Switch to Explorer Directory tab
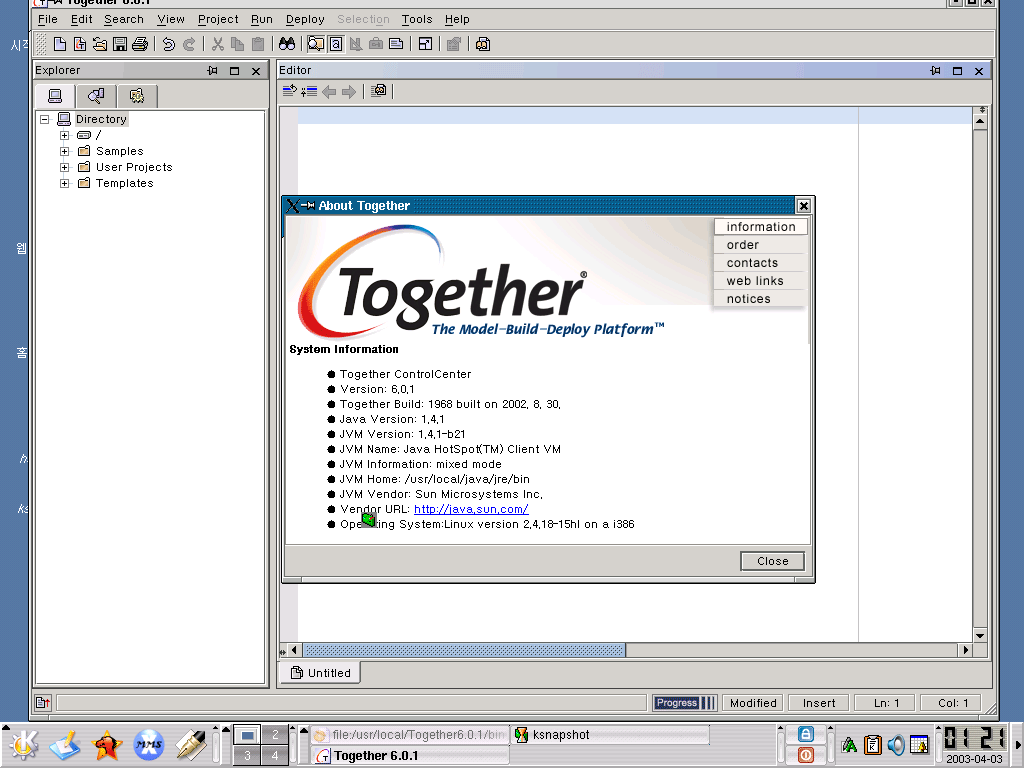The width and height of the screenshot is (1024, 768). coord(55,96)
